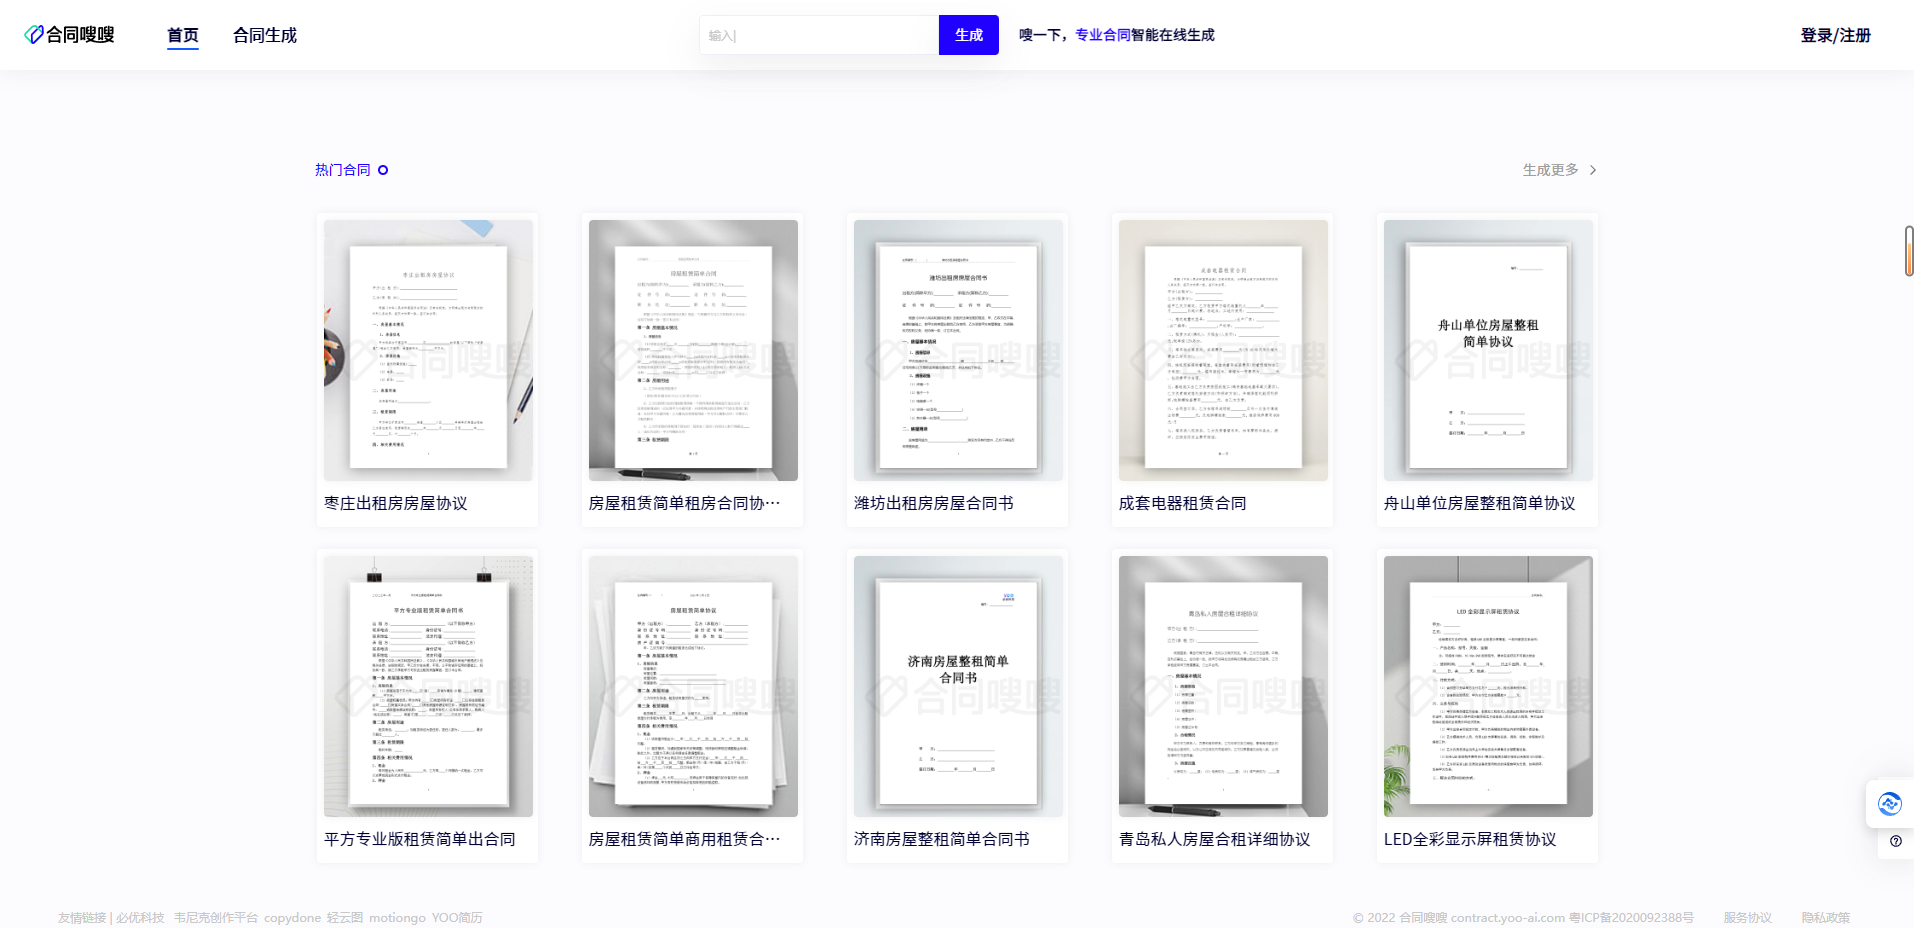Open the 济南房屋整租简单合同书 template
Image resolution: width=1914 pixels, height=928 pixels.
click(956, 705)
